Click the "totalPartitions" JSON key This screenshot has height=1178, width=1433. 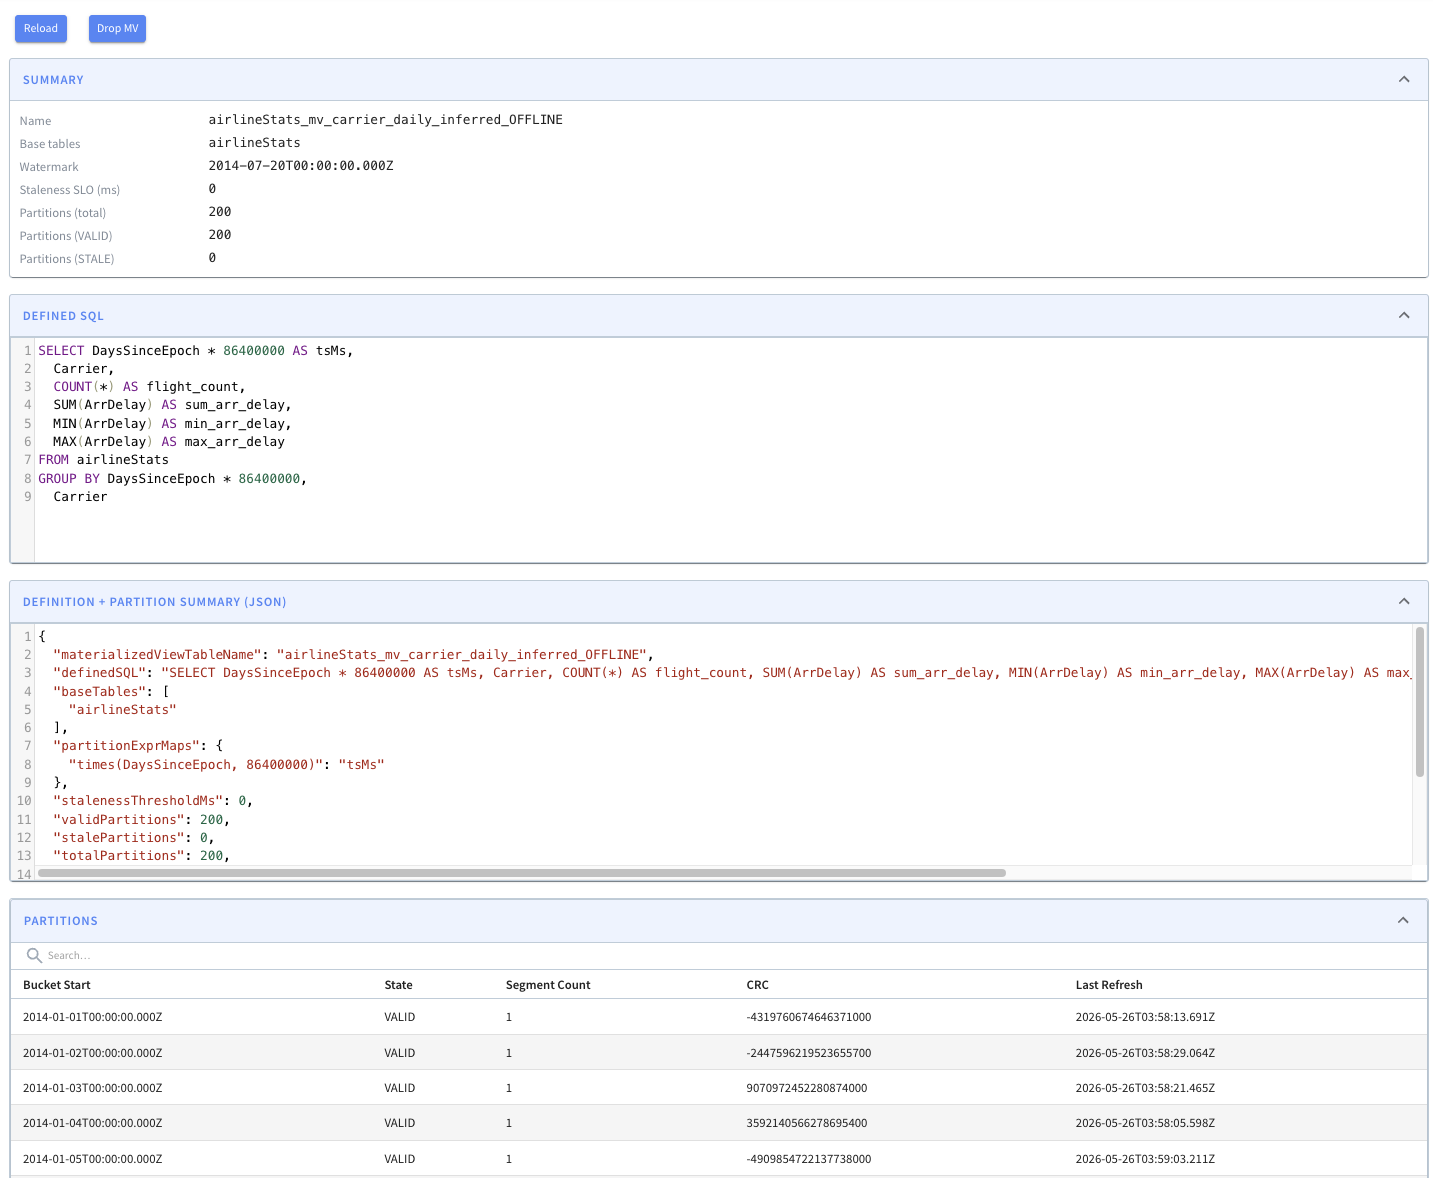(x=119, y=856)
